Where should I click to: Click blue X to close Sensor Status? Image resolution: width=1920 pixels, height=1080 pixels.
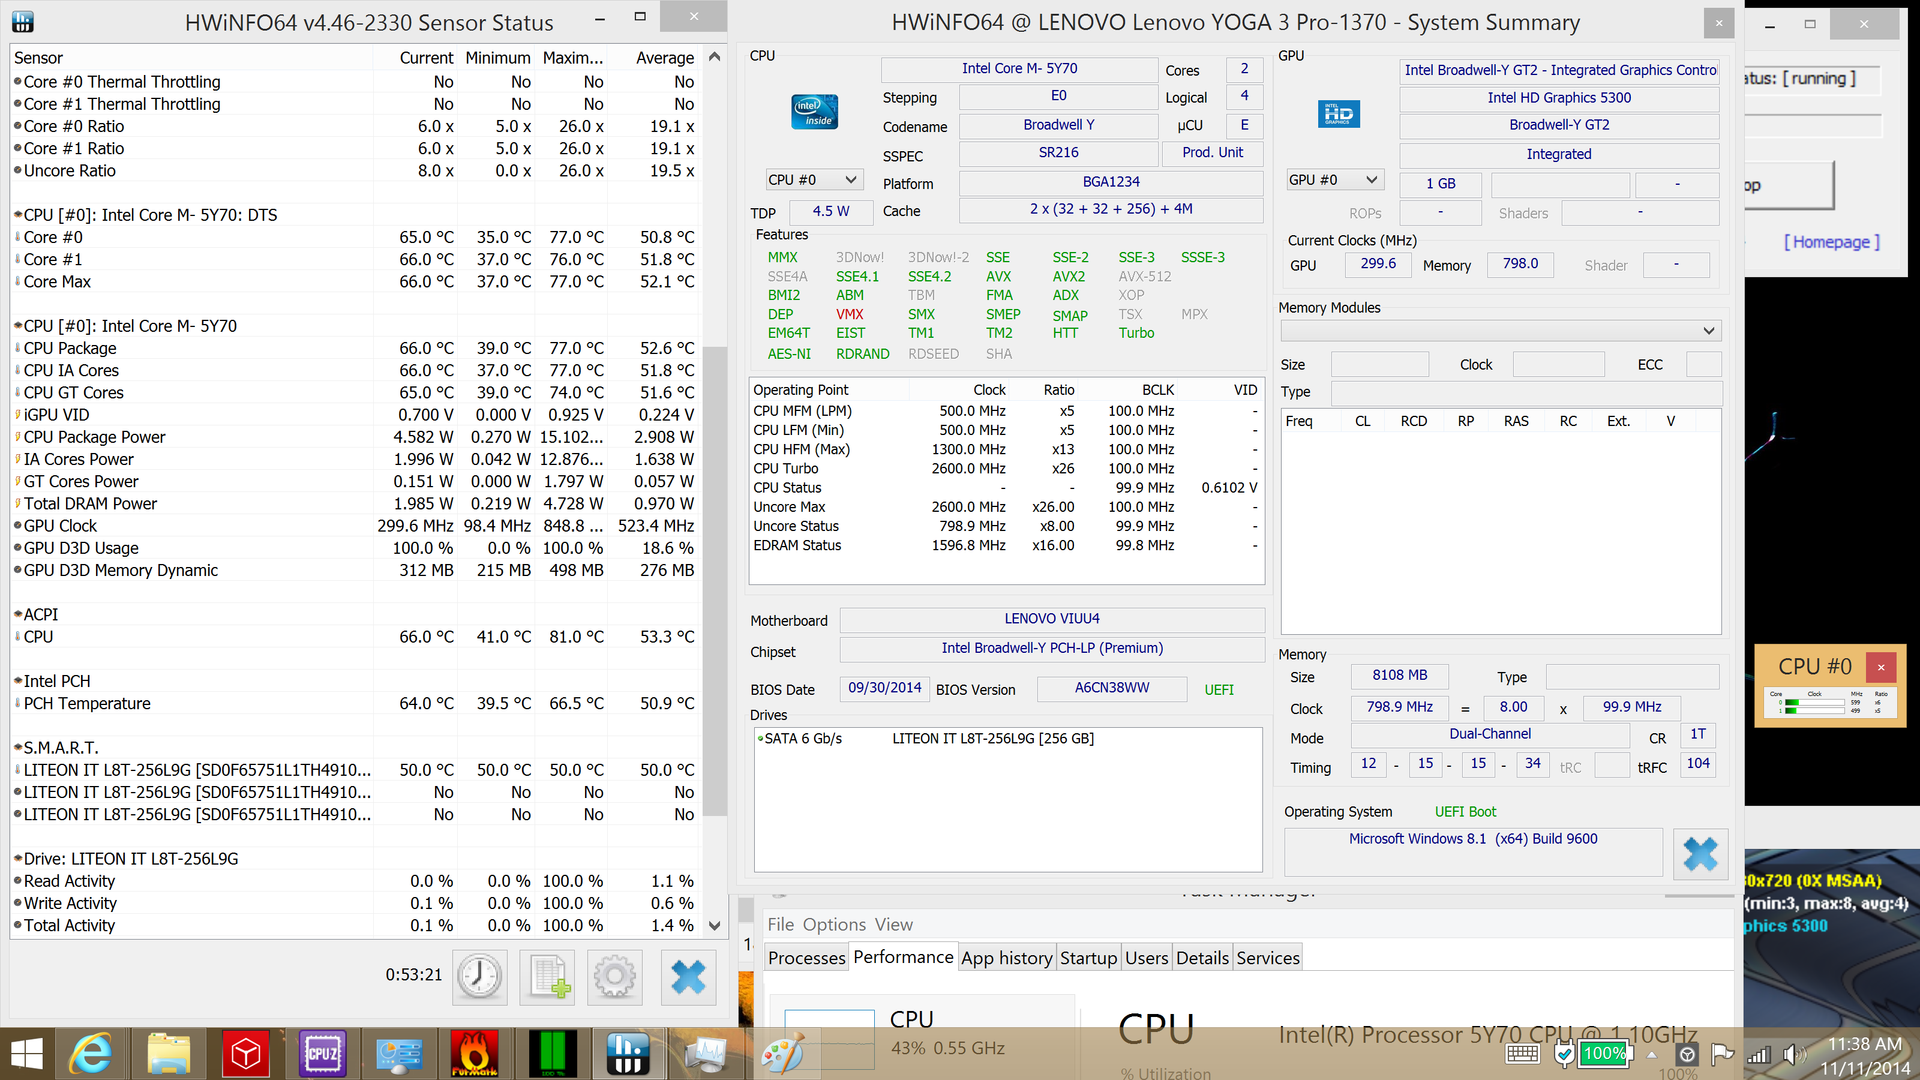click(x=688, y=976)
